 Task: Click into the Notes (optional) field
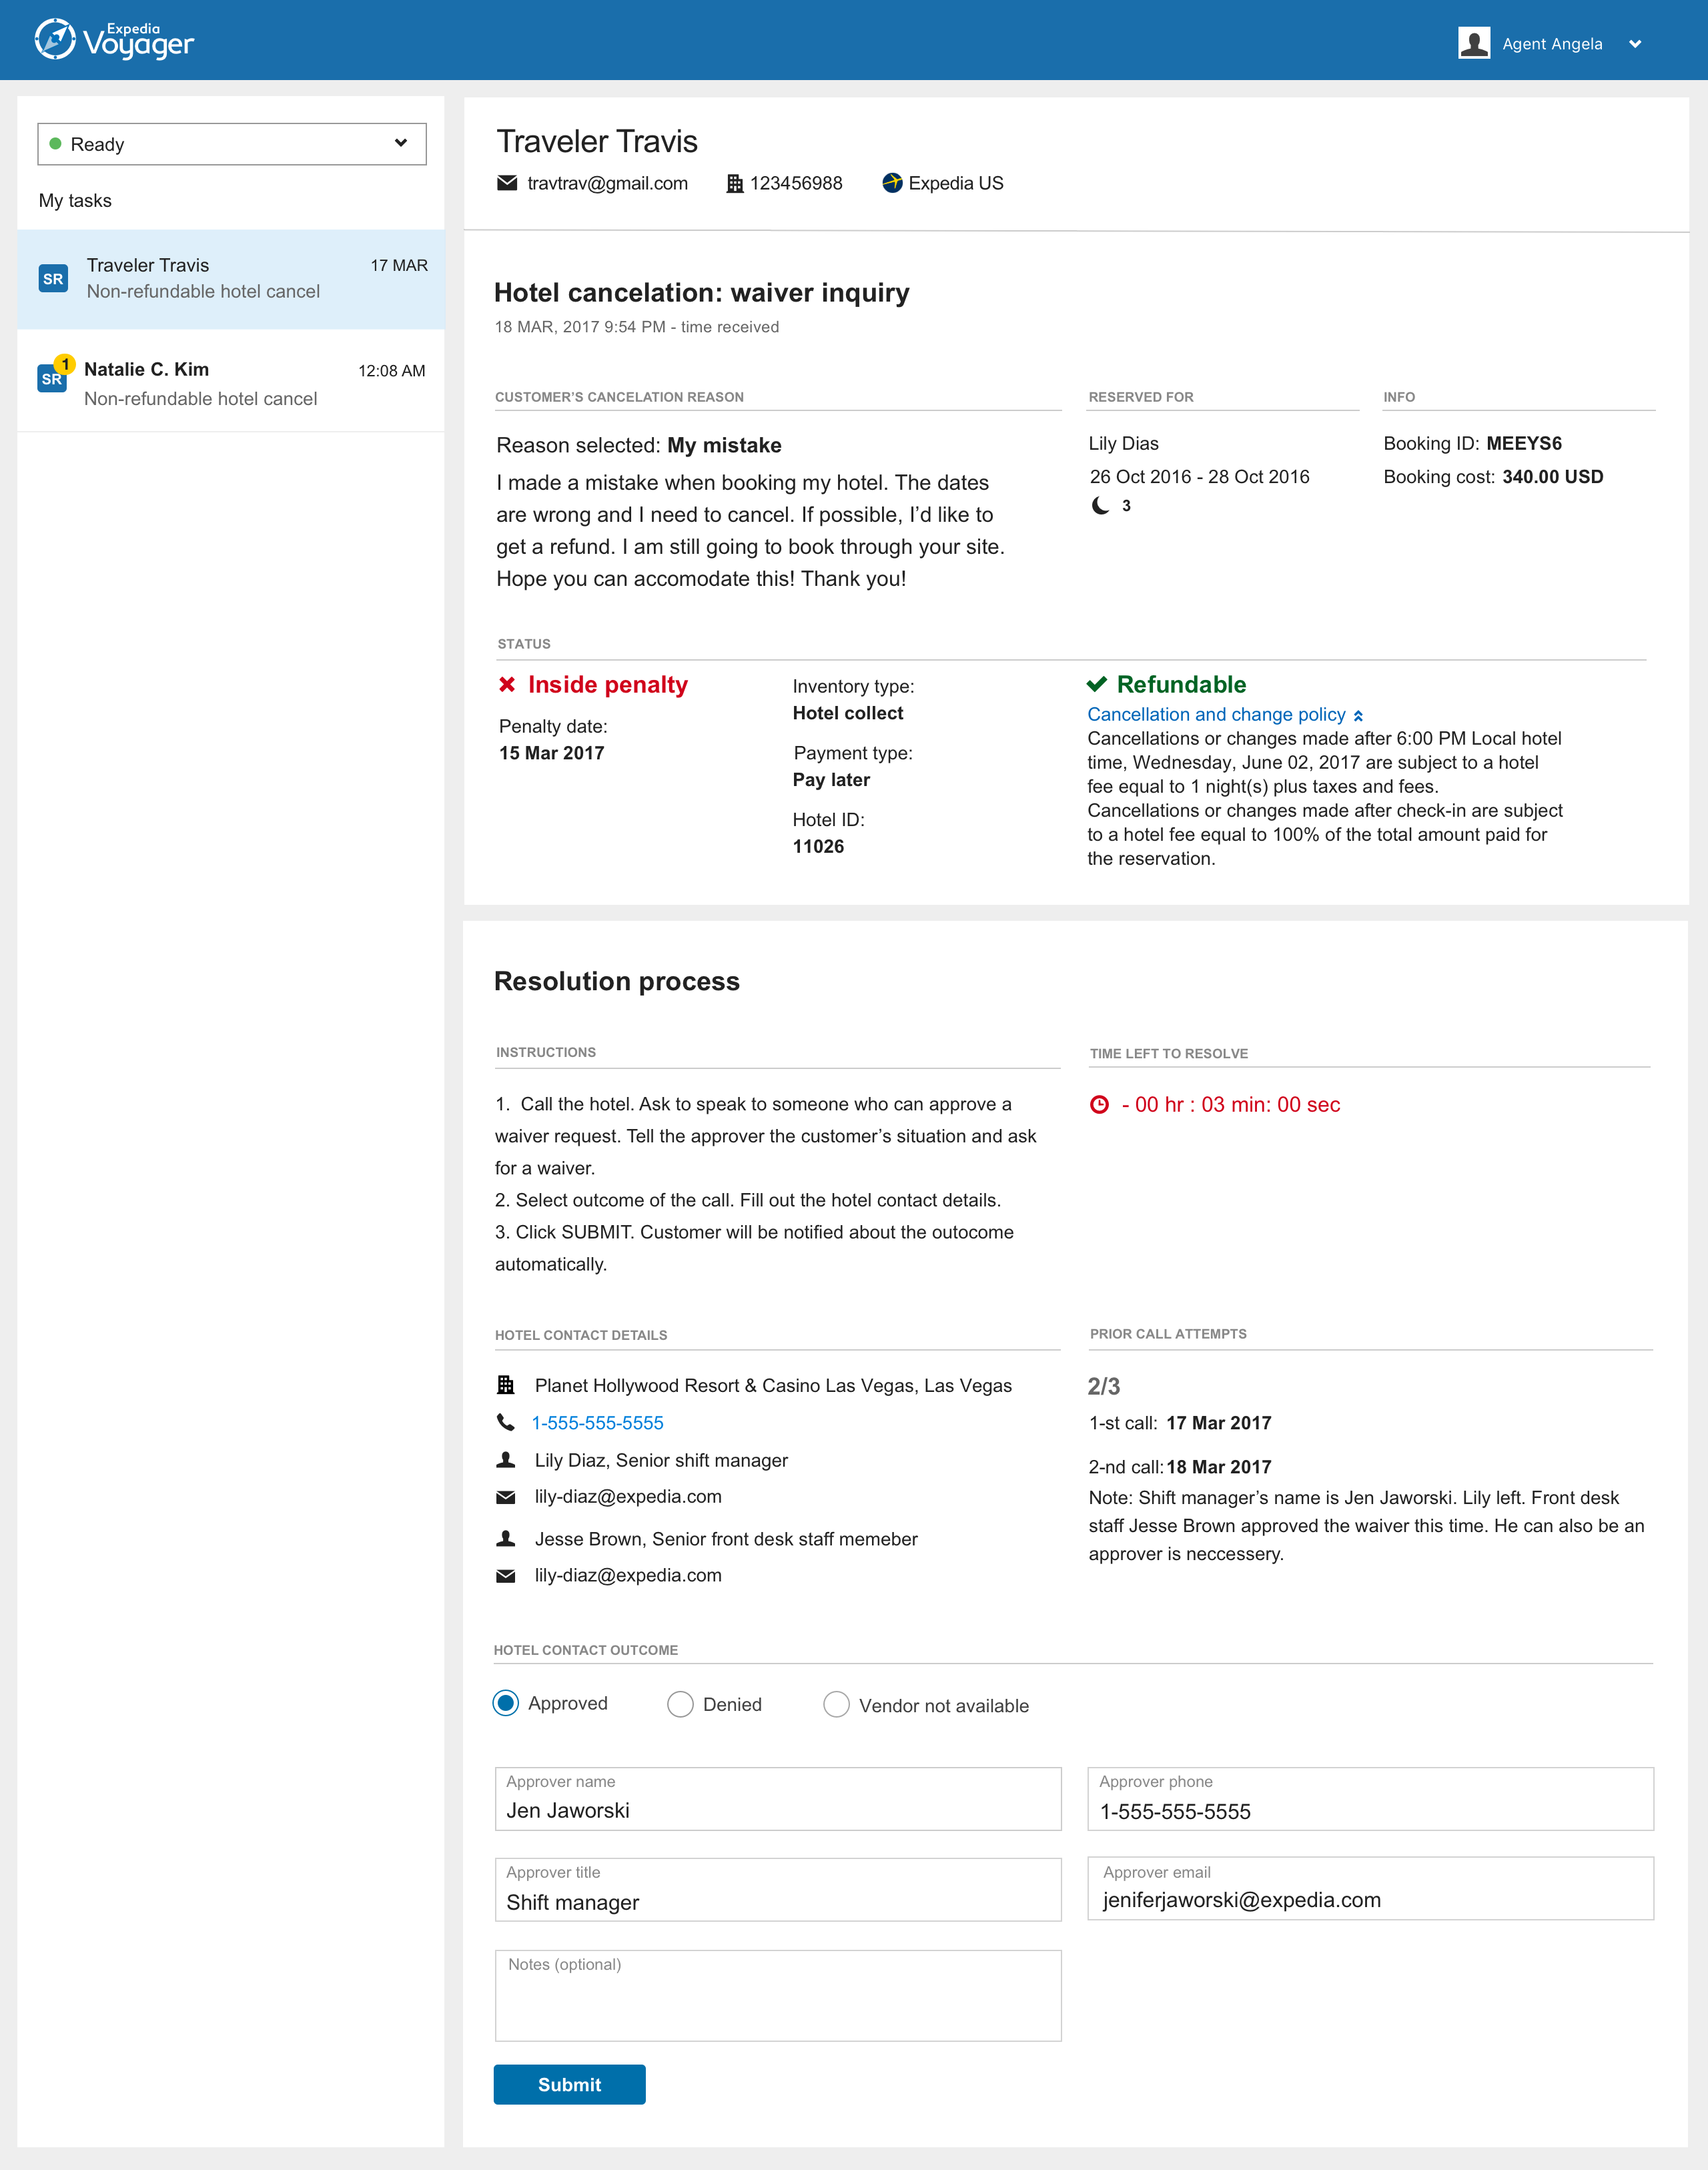[x=778, y=2000]
